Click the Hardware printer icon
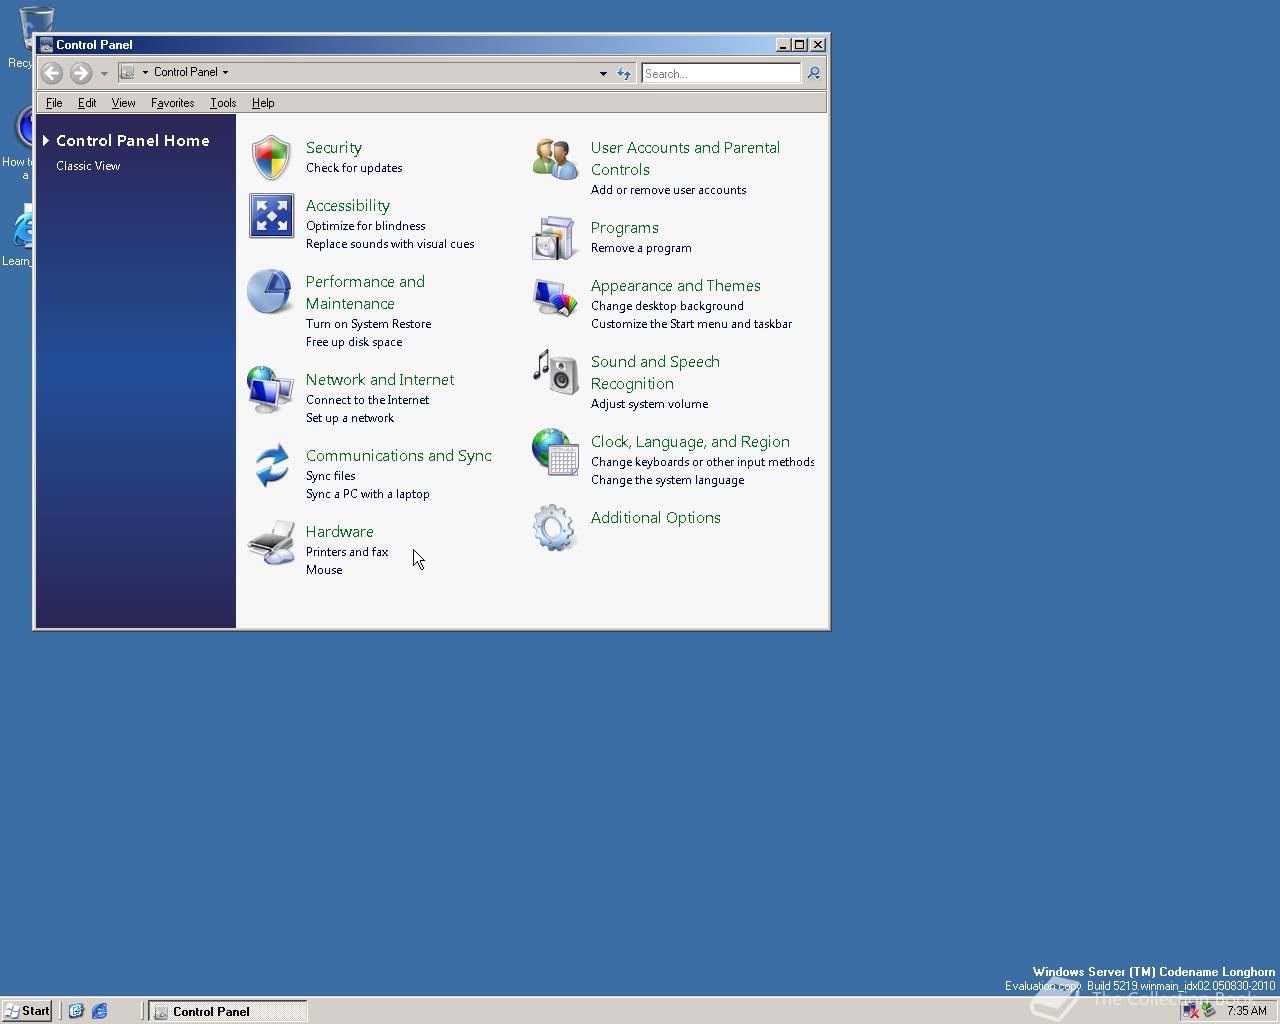 click(271, 542)
